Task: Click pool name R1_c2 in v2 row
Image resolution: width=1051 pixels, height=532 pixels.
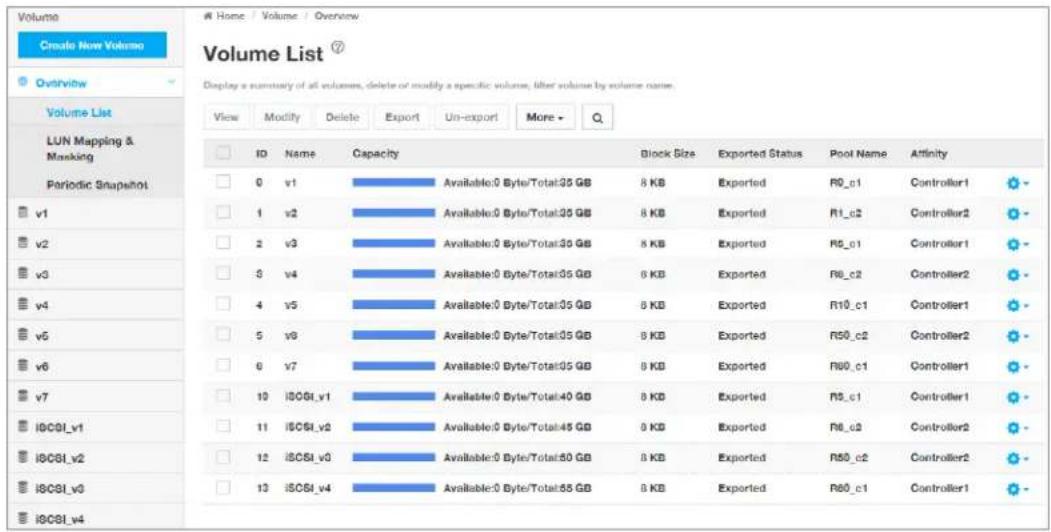Action: pyautogui.click(x=846, y=213)
